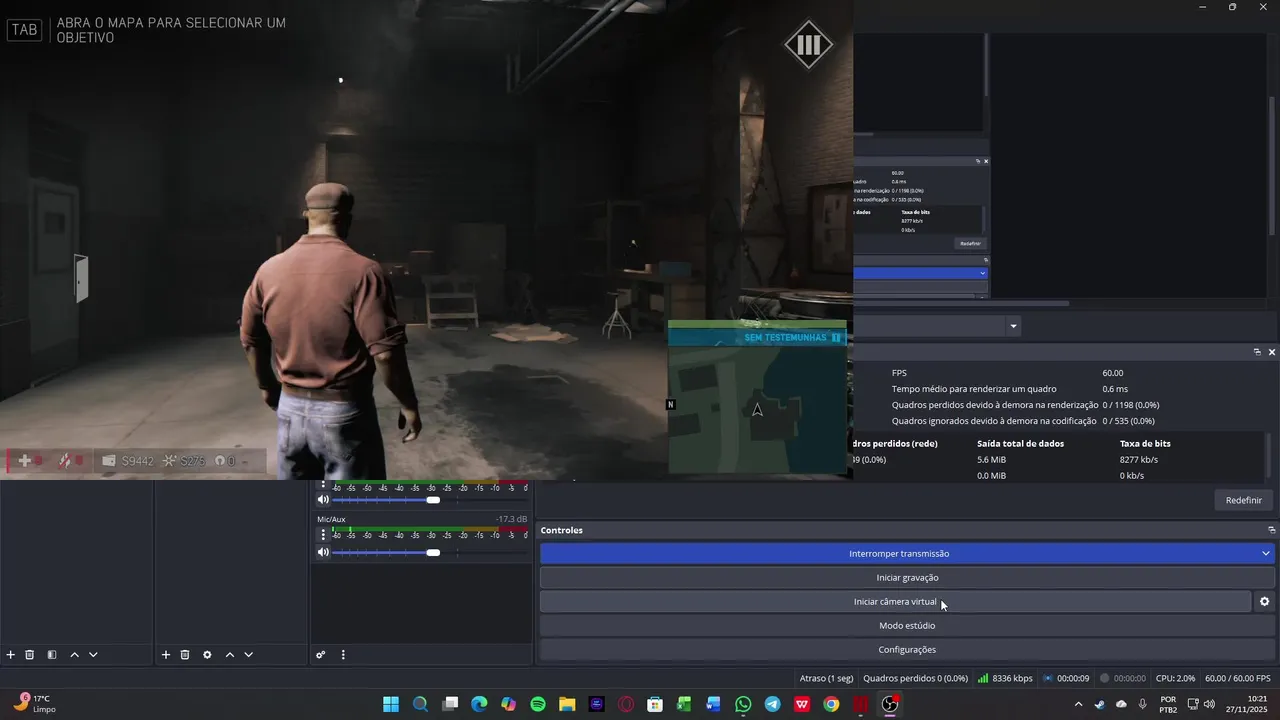Mute the Mic/Aux channel speaker icon
The image size is (1280, 720).
(x=323, y=552)
